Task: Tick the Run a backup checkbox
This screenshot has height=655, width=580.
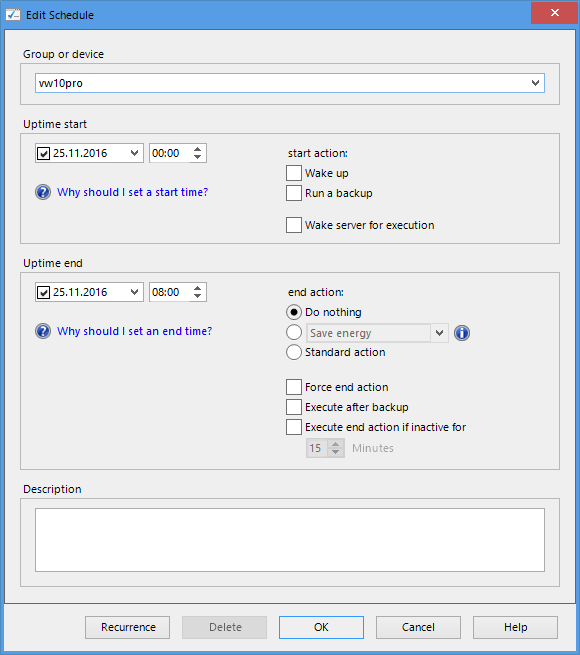Action: pos(294,193)
